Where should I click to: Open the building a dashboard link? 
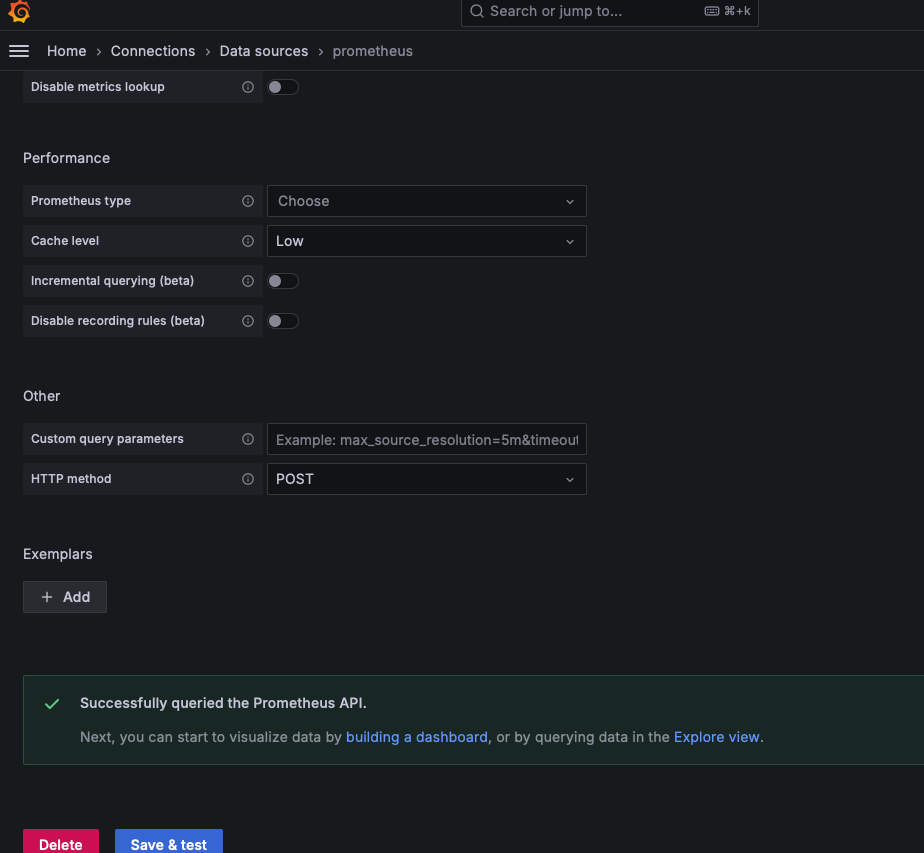[416, 737]
